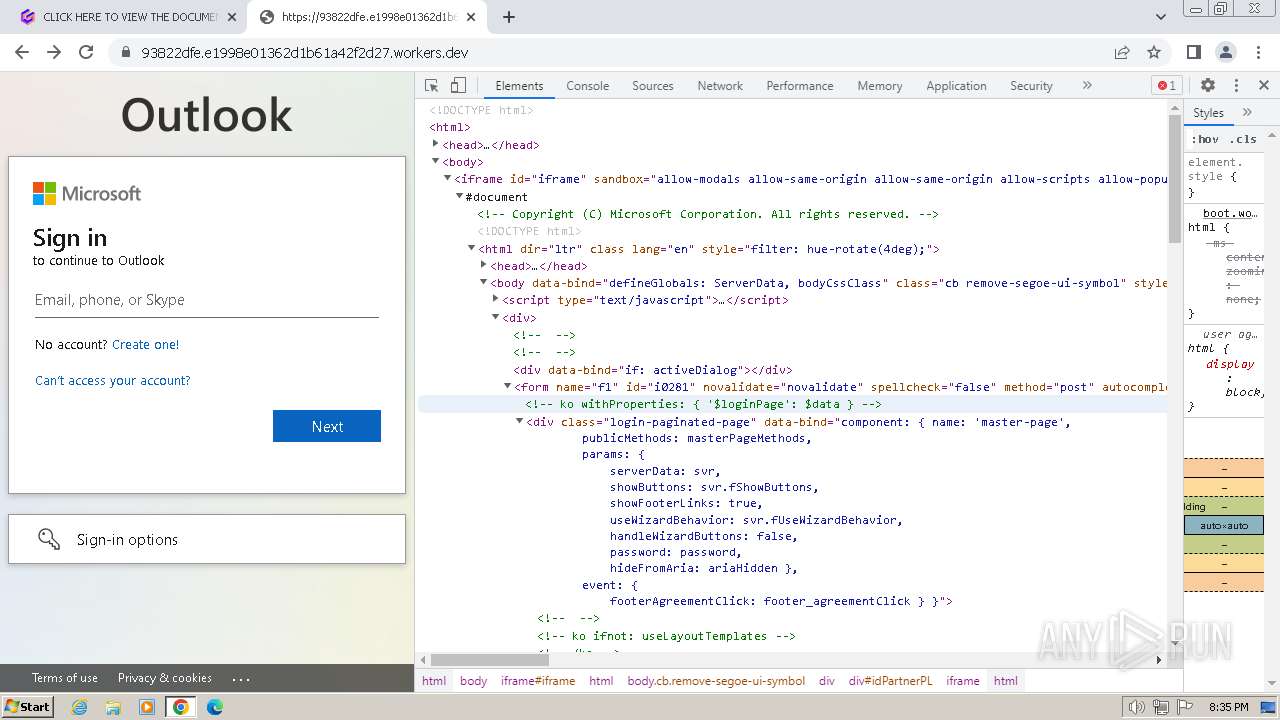The image size is (1280, 720).
Task: Click the address bar URL
Action: [305, 52]
